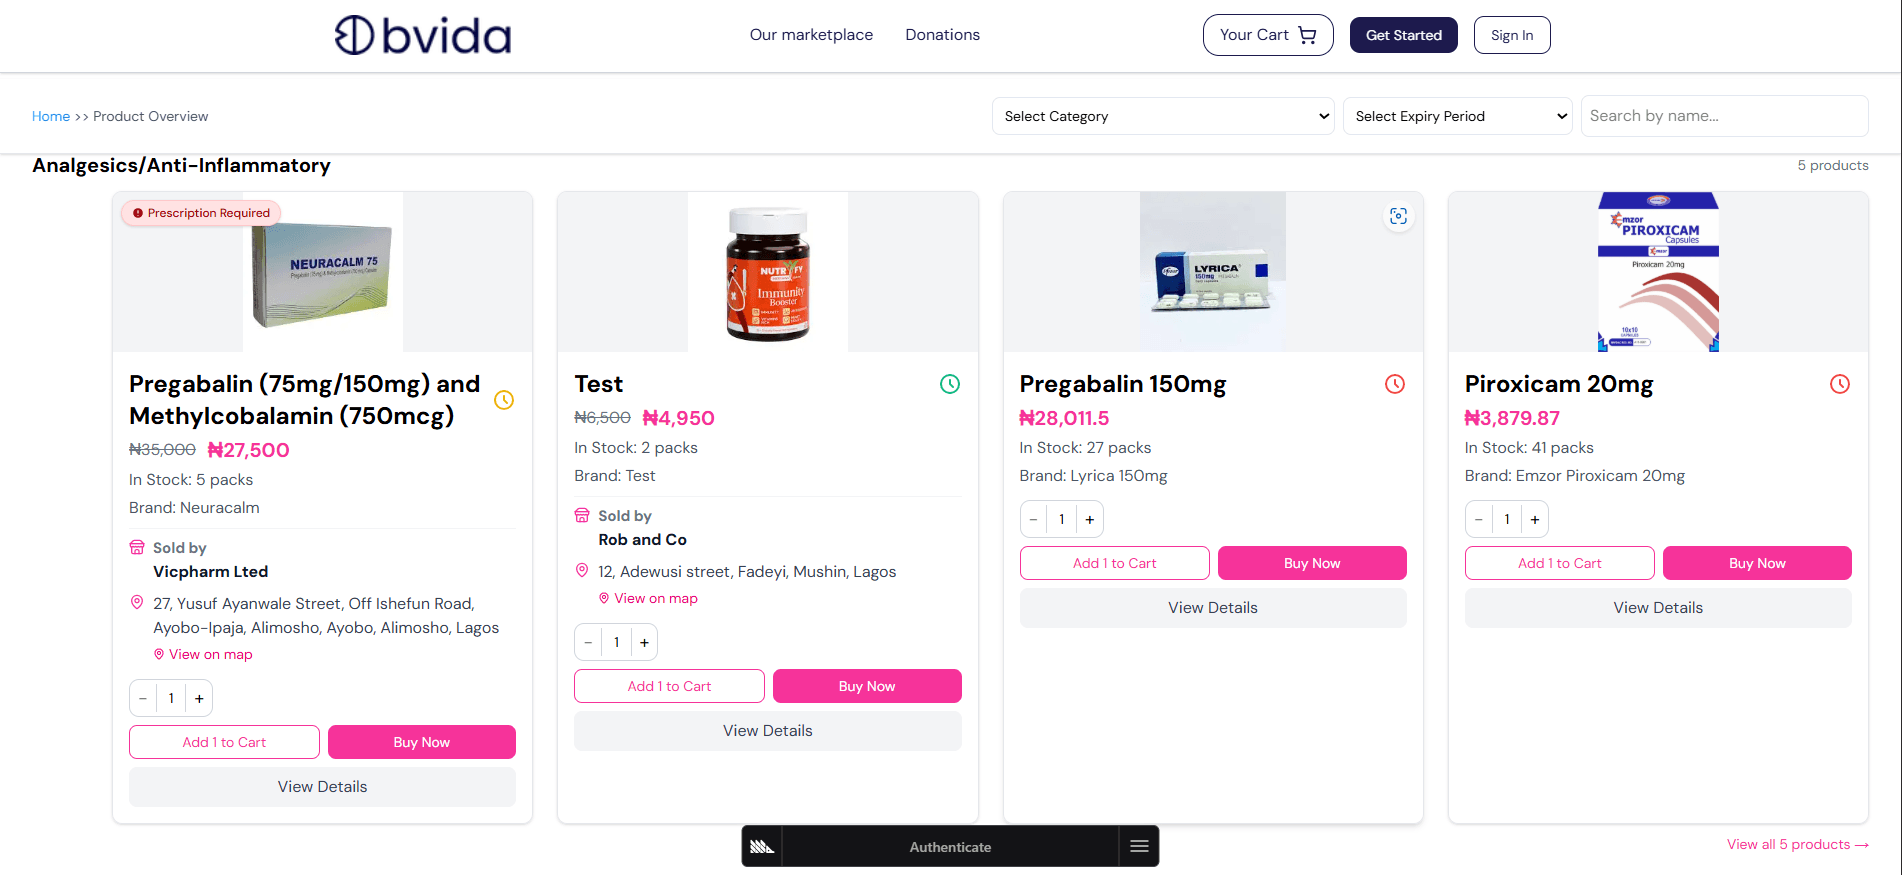The image size is (1902, 875).
Task: Open the Select Expiry Period dropdown
Action: [1457, 116]
